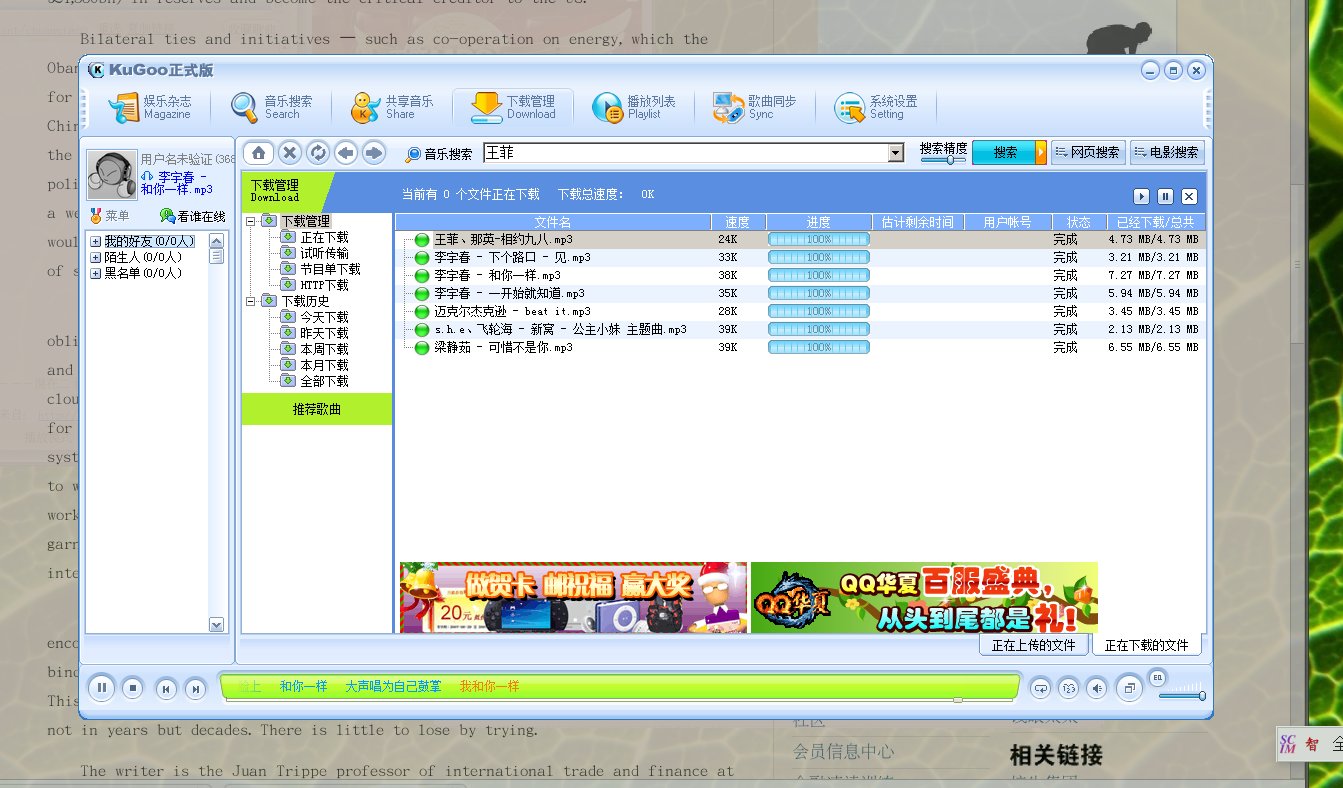Click the stop-loading X navigation button
Screen dimensions: 1343x788
pyautogui.click(x=290, y=153)
